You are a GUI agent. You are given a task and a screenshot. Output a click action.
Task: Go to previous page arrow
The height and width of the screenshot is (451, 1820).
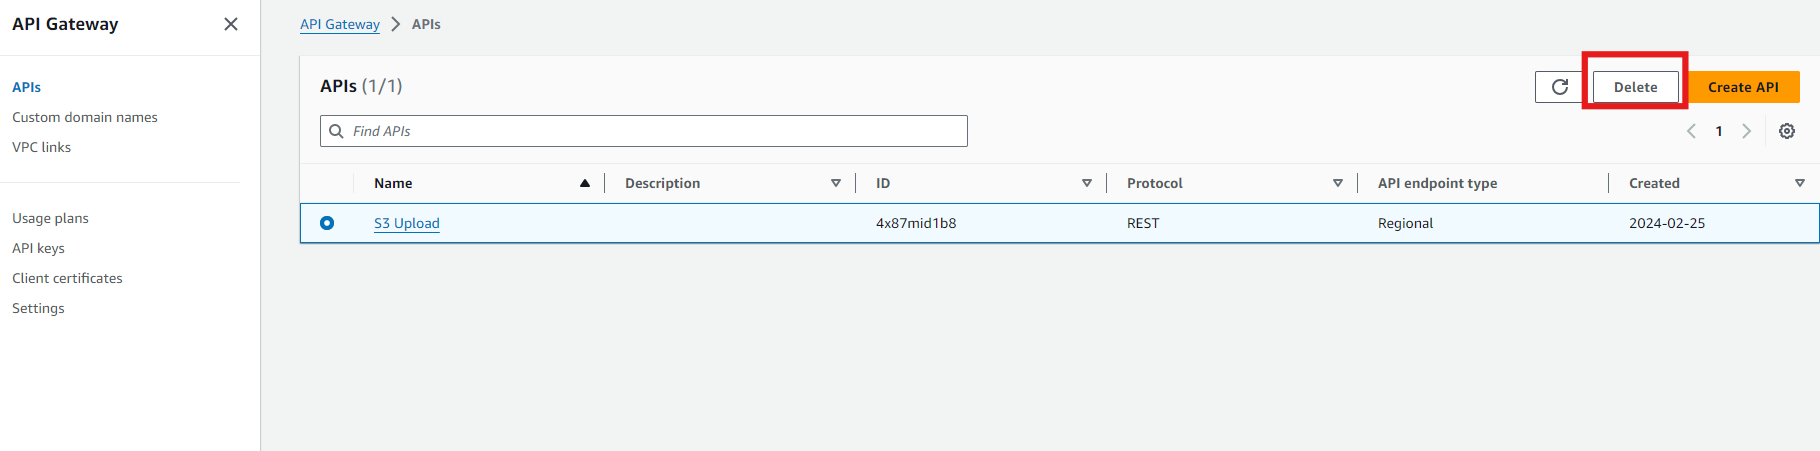(x=1691, y=131)
